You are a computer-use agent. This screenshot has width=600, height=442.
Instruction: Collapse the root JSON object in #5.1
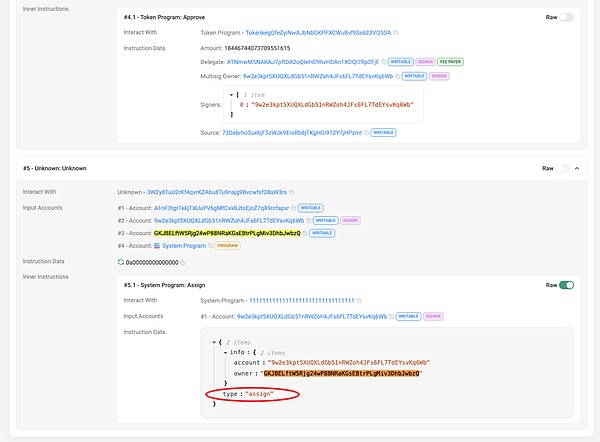tap(219, 342)
